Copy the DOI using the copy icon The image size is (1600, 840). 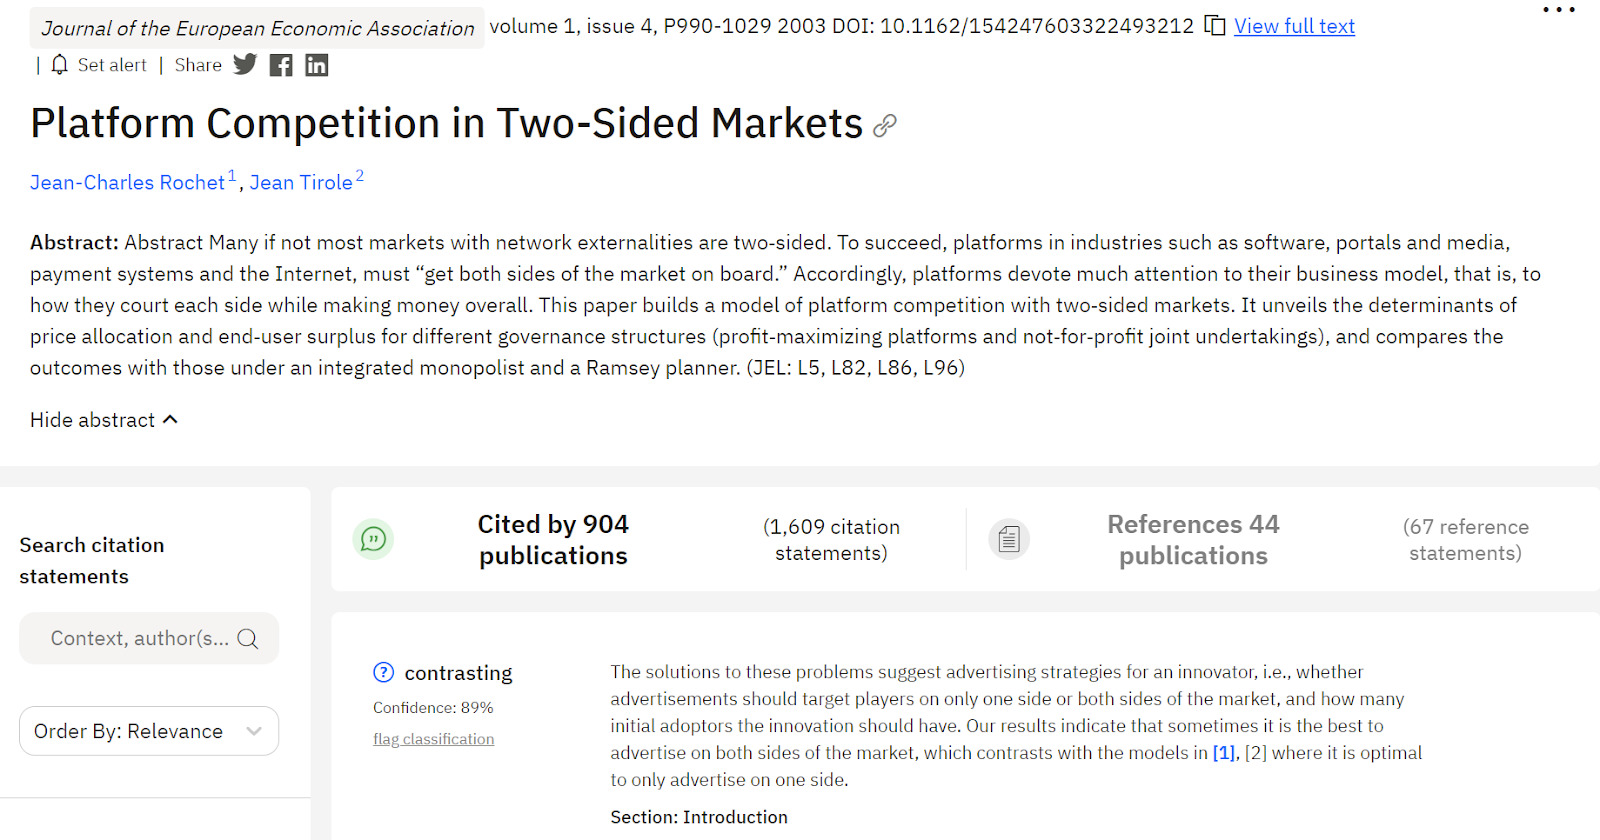[x=1213, y=27]
